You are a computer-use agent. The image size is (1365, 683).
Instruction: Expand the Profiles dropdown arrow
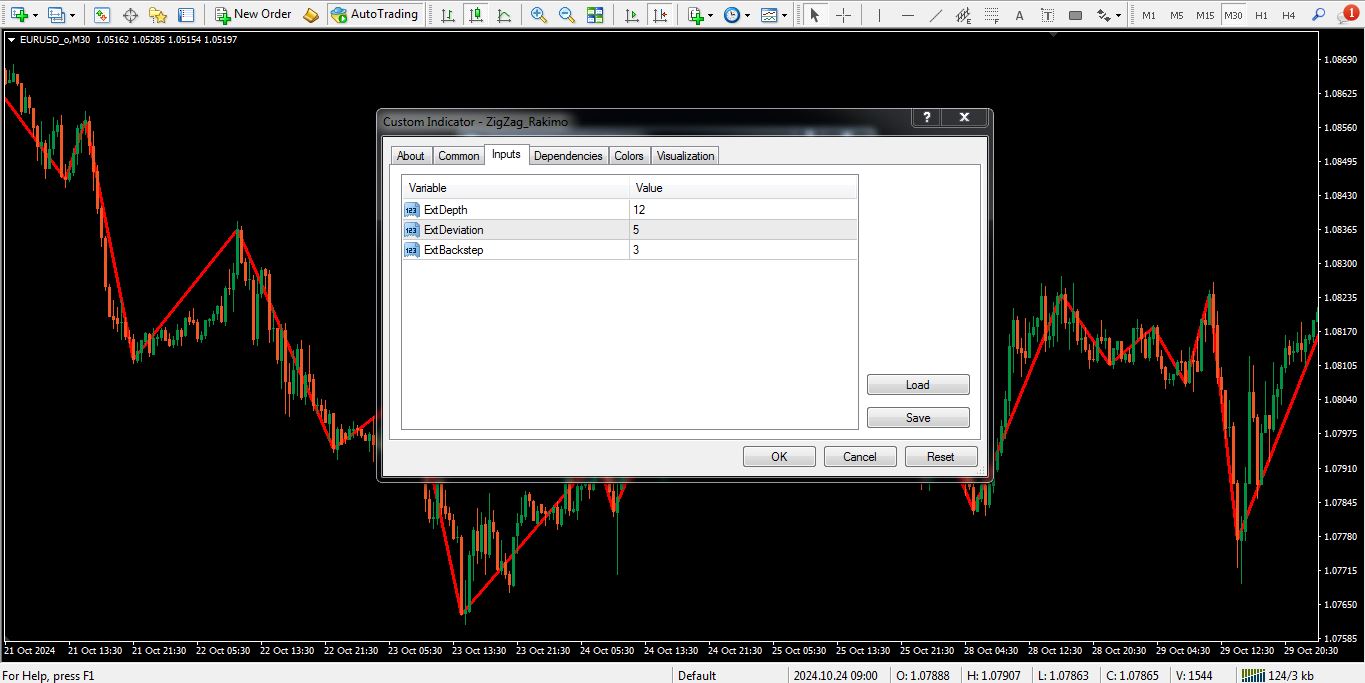point(72,15)
